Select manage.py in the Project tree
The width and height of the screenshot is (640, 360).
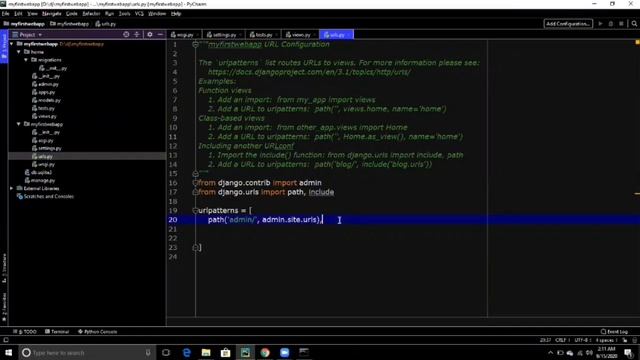click(x=40, y=180)
